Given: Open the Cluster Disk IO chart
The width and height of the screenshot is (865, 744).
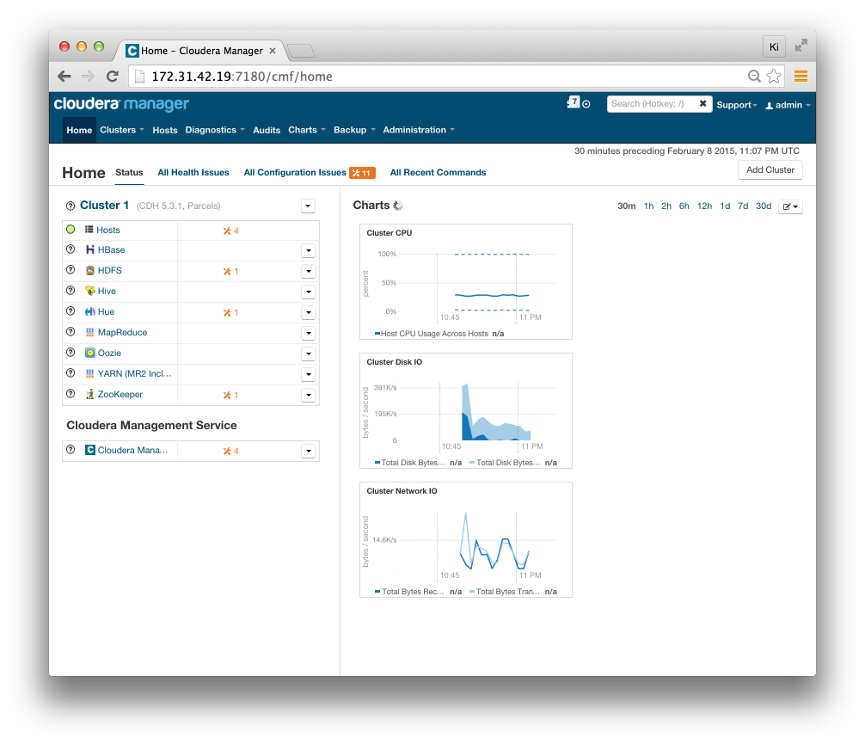Looking at the screenshot, I should (x=466, y=411).
